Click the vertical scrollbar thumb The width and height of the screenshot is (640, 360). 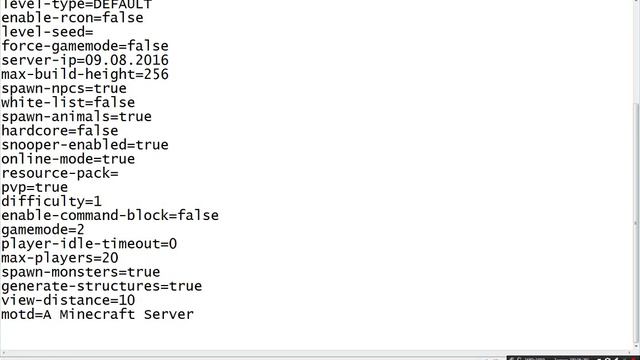637,222
